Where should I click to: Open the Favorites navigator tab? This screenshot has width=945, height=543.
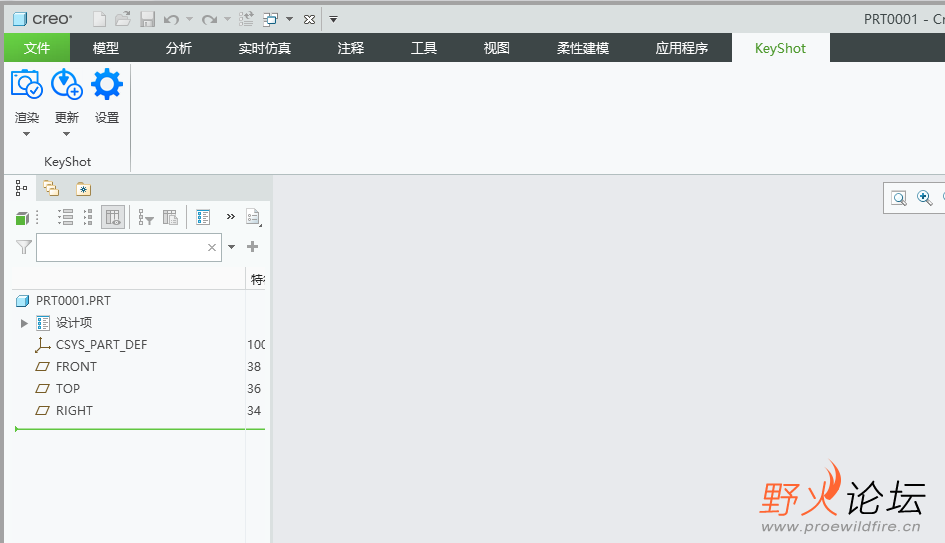click(83, 189)
